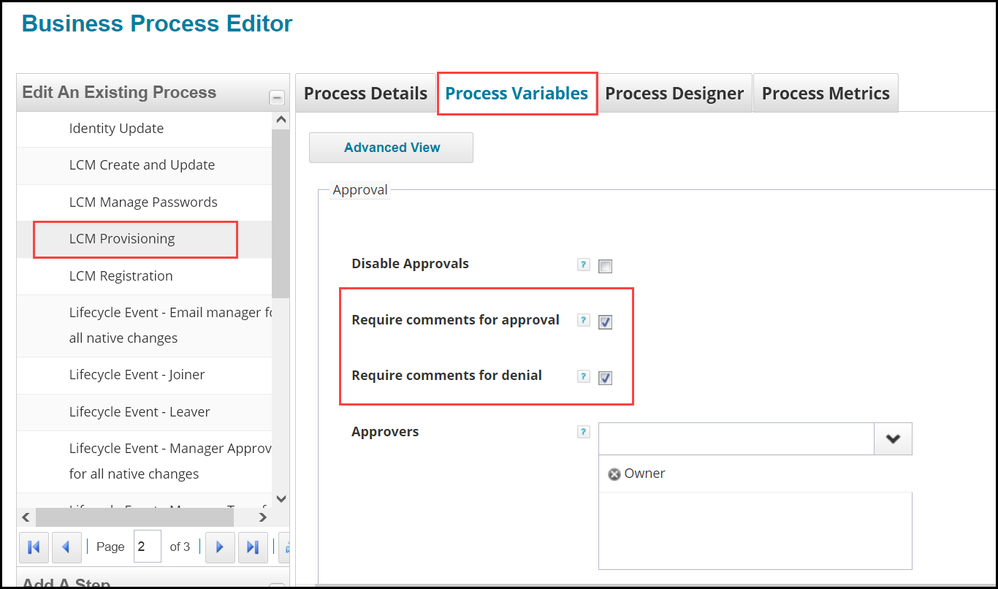This screenshot has height=589, width=998.
Task: Click the Advanced View button
Action: (x=391, y=147)
